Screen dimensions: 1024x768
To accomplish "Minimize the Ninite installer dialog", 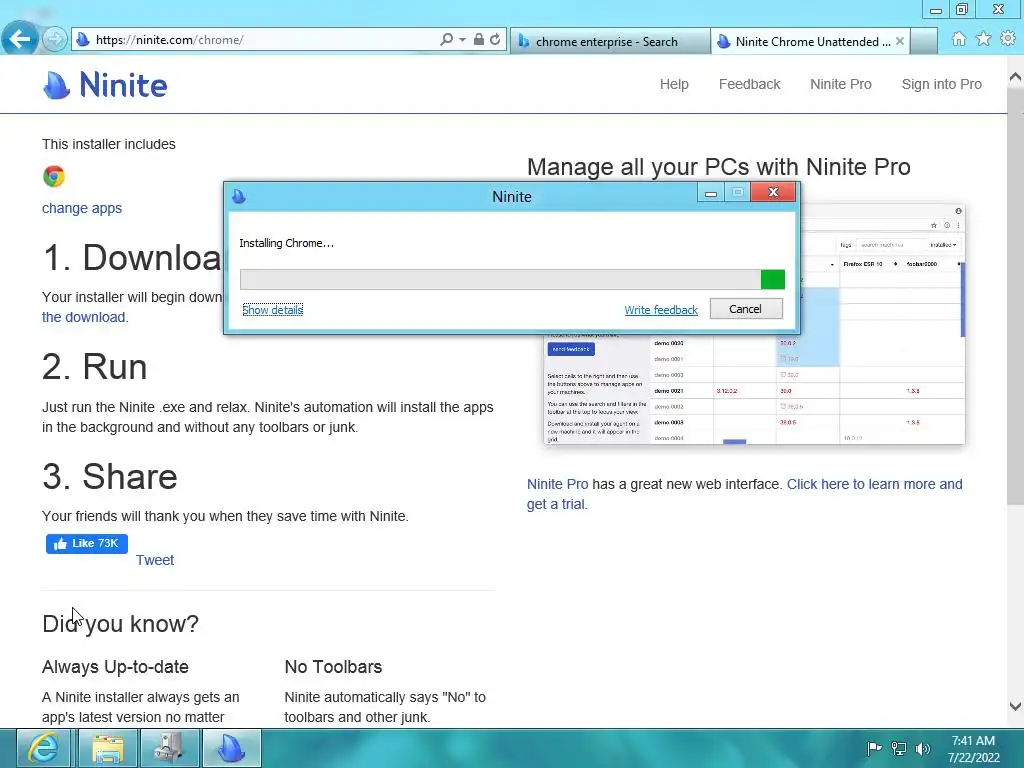I will coord(711,193).
